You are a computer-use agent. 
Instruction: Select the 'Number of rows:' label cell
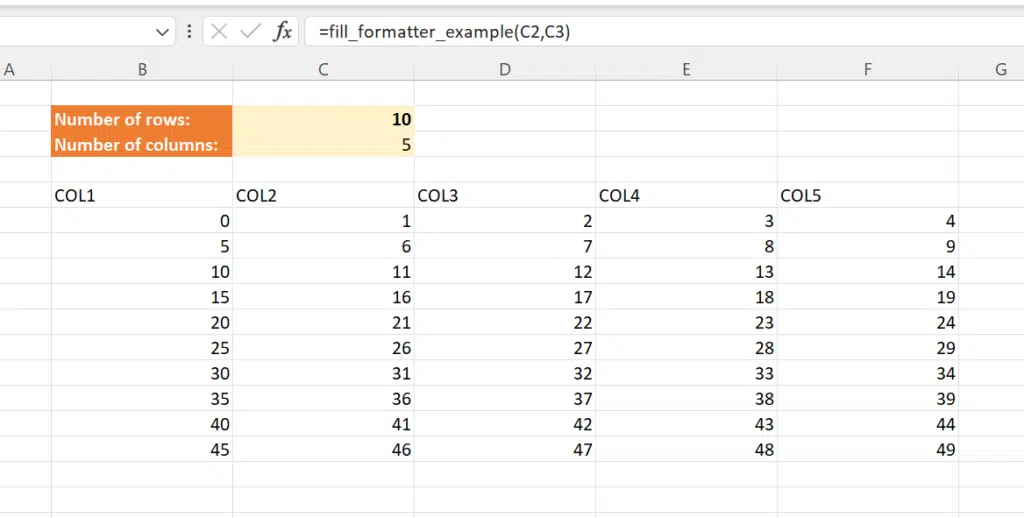(x=142, y=119)
